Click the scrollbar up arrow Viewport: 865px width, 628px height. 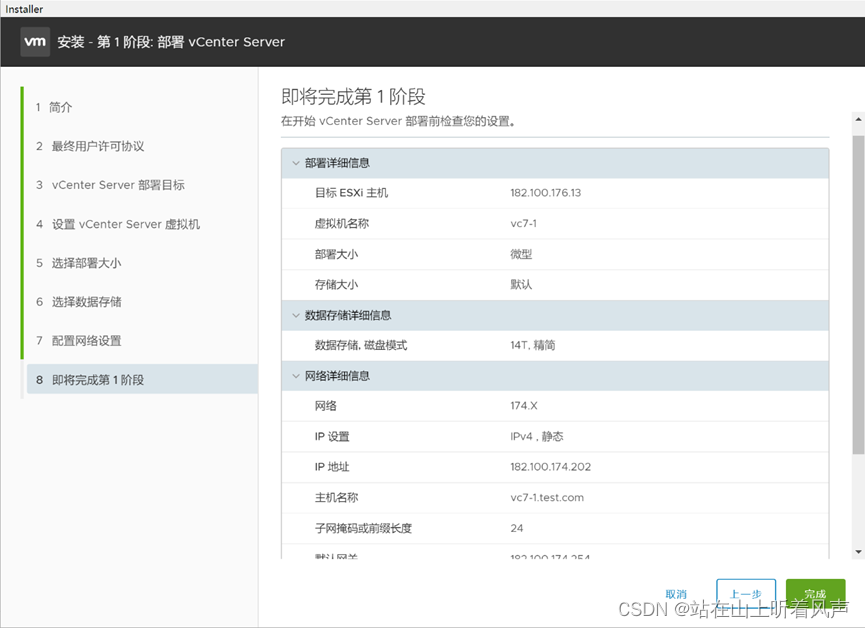[x=858, y=119]
